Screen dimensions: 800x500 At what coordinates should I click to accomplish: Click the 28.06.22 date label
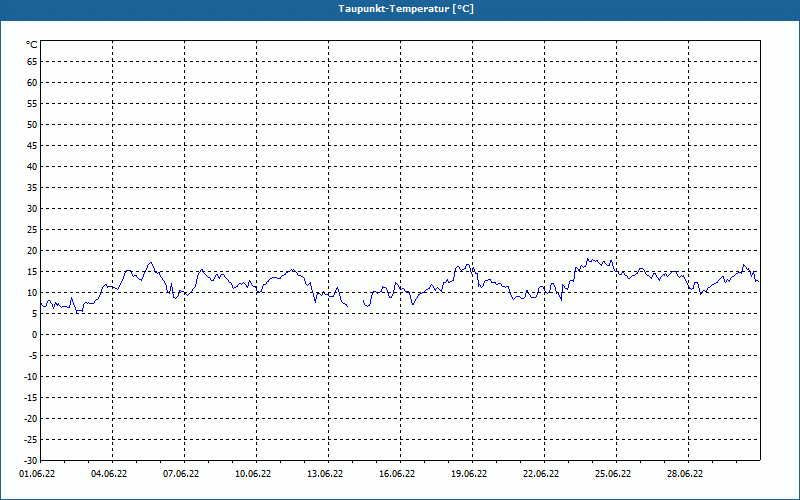[685, 474]
